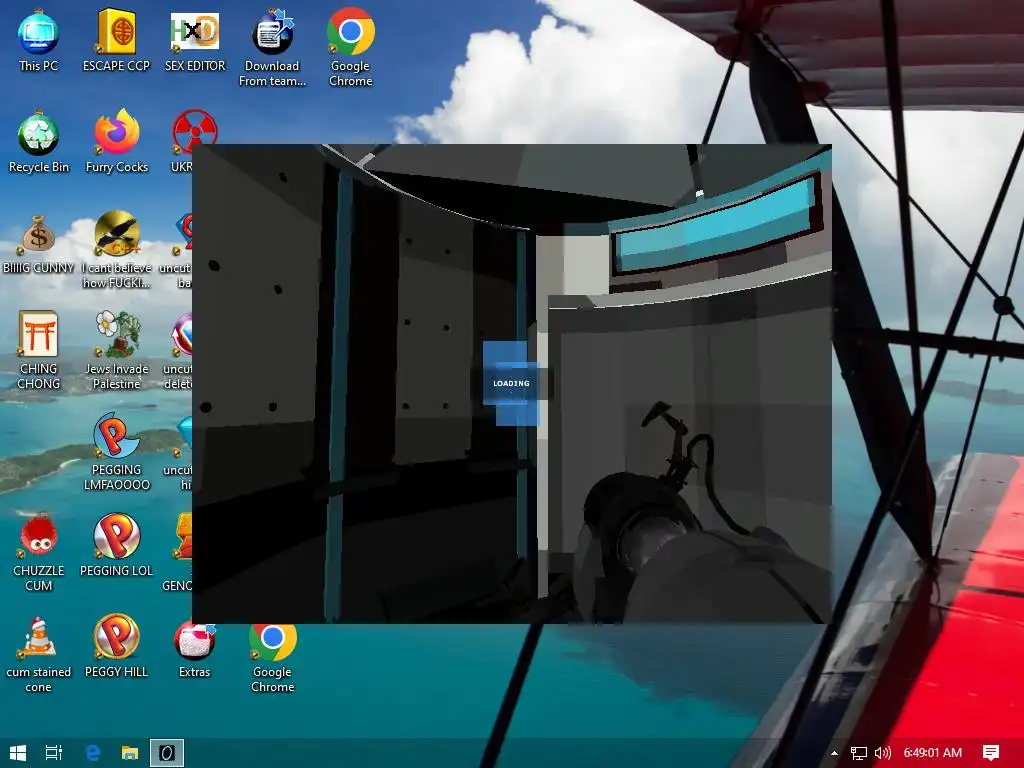
Task: Select the HxD hex editor desktop shortcut
Action: point(195,40)
